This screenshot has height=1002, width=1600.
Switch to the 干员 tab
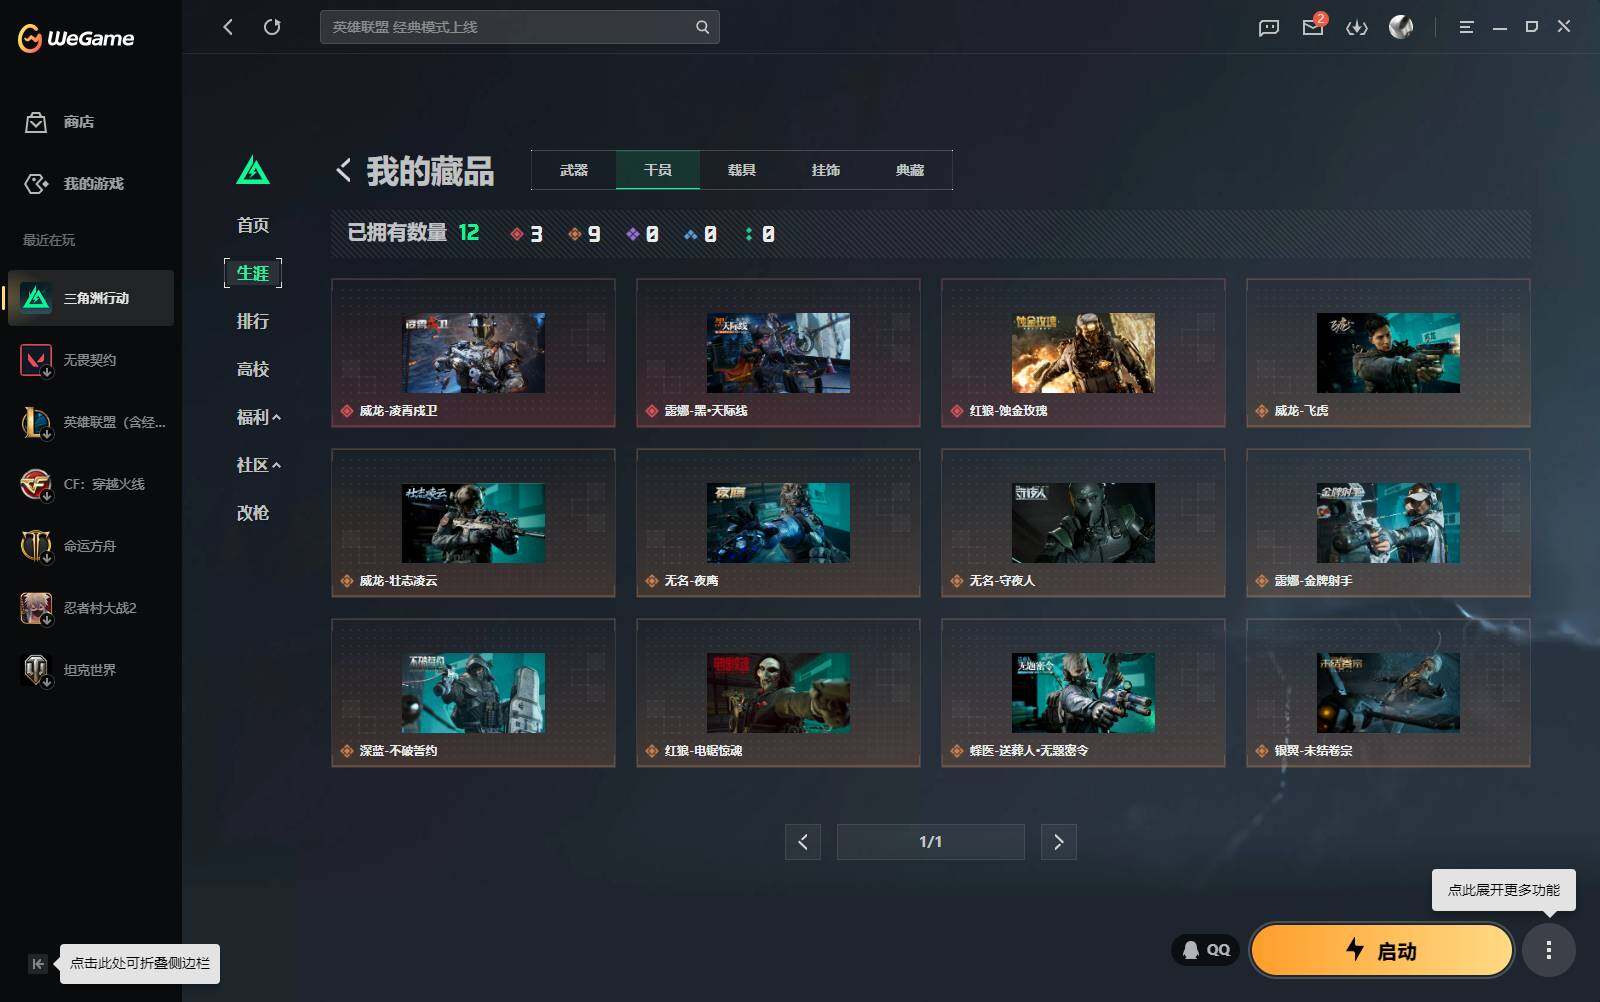[658, 170]
